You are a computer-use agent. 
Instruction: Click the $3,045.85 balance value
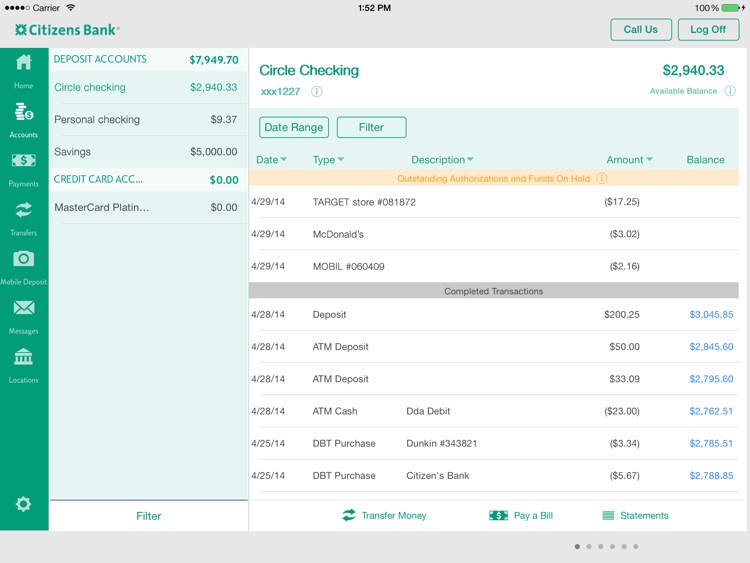tap(711, 314)
